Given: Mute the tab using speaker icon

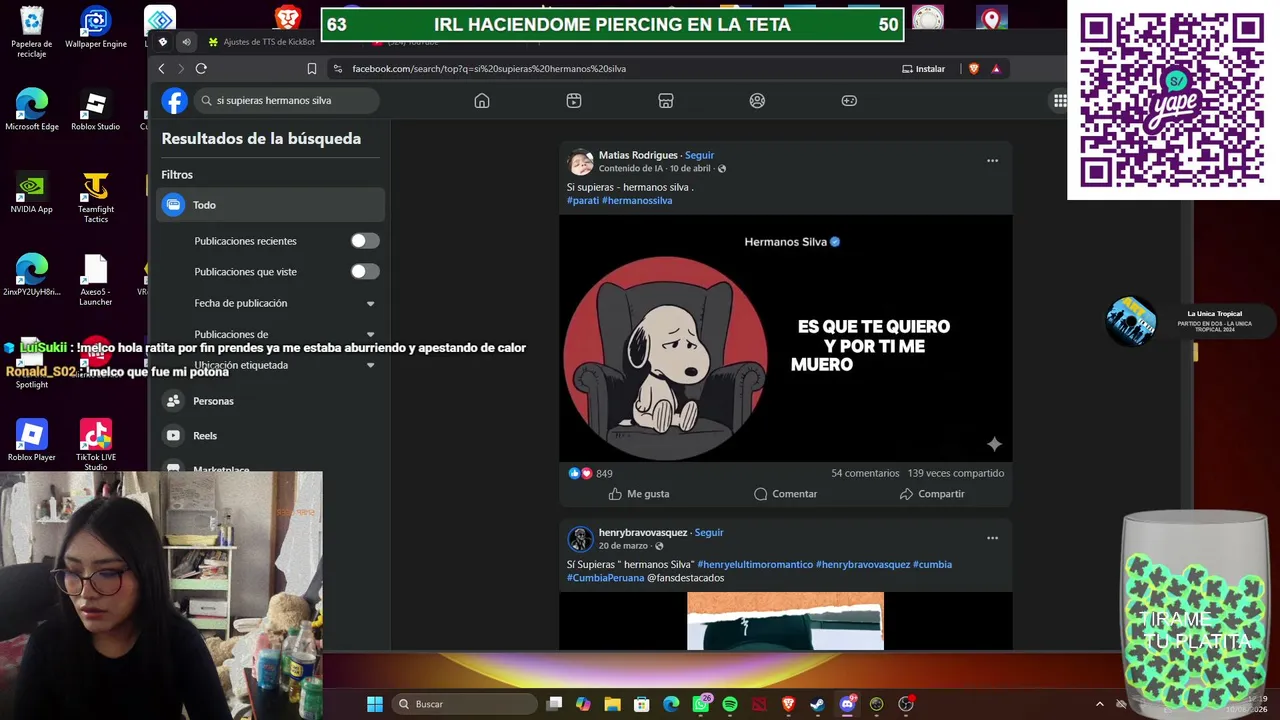Looking at the screenshot, I should click(186, 42).
